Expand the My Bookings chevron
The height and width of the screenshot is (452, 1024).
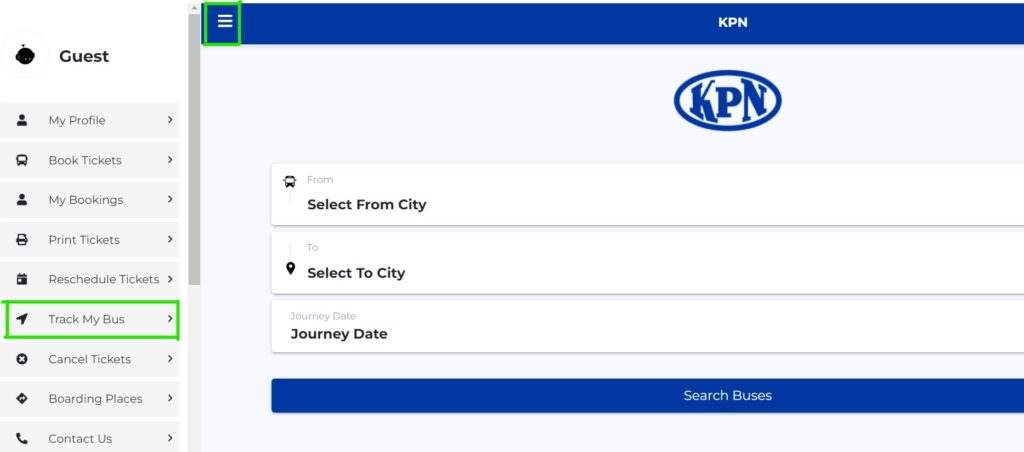[x=170, y=199]
